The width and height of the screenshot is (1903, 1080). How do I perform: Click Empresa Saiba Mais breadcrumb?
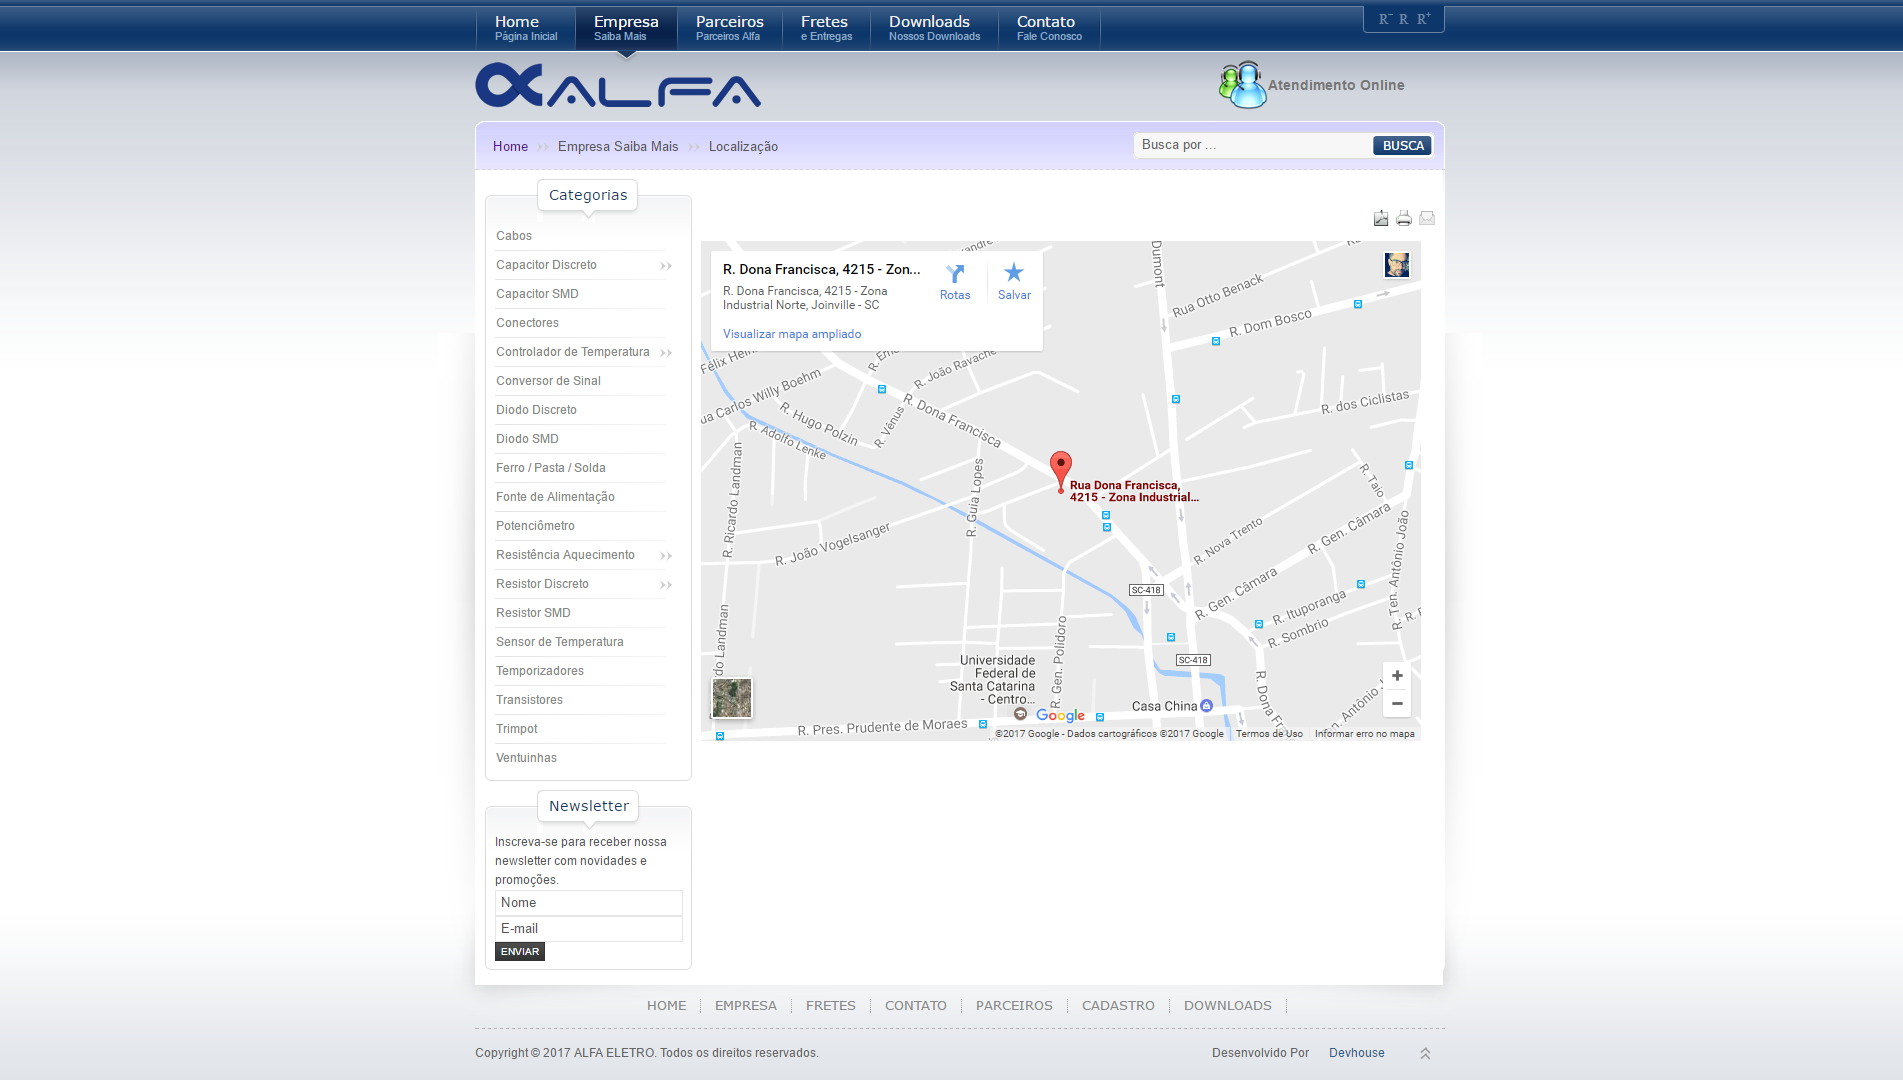618,146
